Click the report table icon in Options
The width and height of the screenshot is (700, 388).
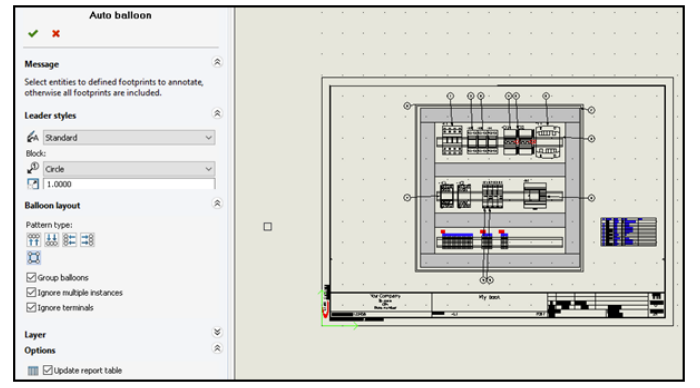click(x=33, y=371)
